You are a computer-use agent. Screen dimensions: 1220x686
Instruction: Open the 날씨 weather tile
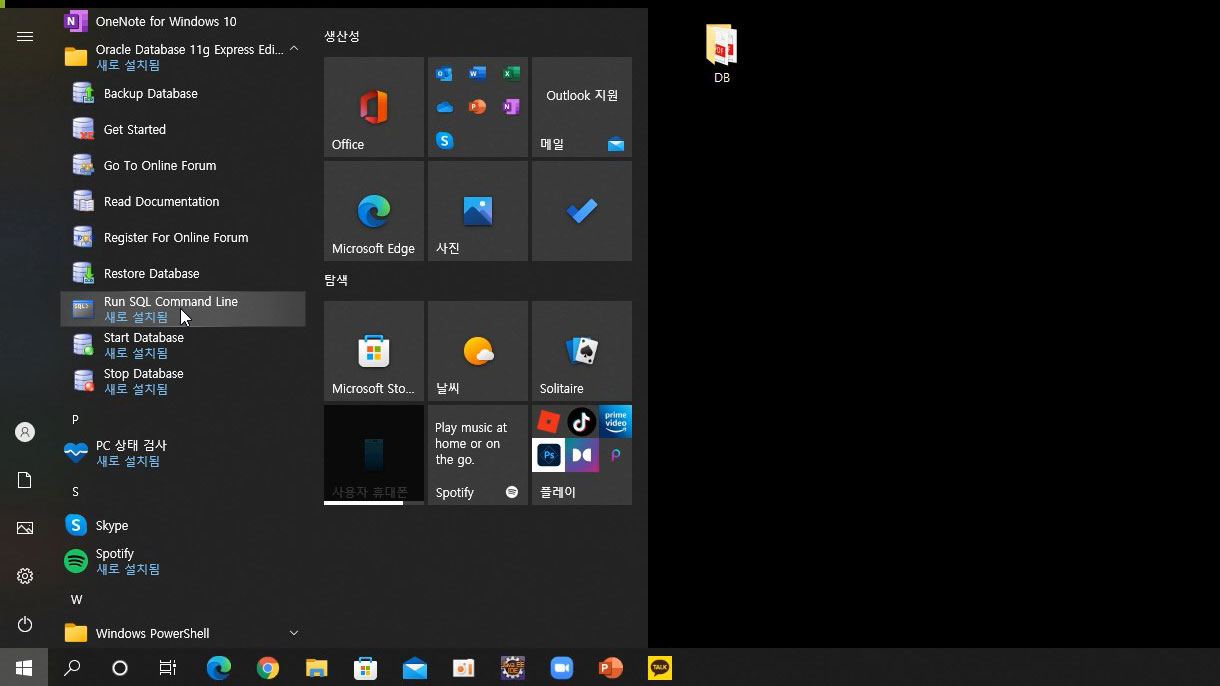click(478, 351)
